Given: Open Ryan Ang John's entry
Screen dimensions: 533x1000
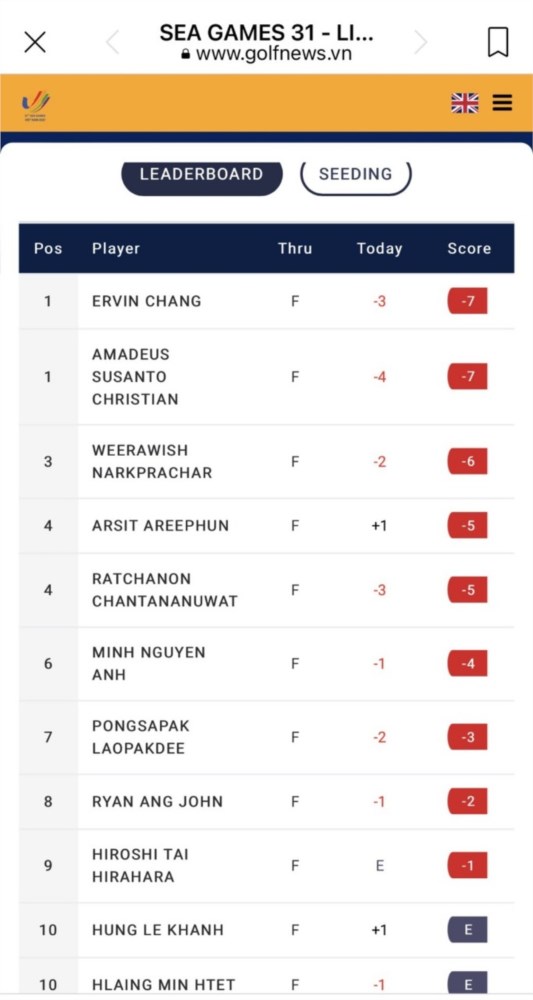Looking at the screenshot, I should [x=266, y=802].
